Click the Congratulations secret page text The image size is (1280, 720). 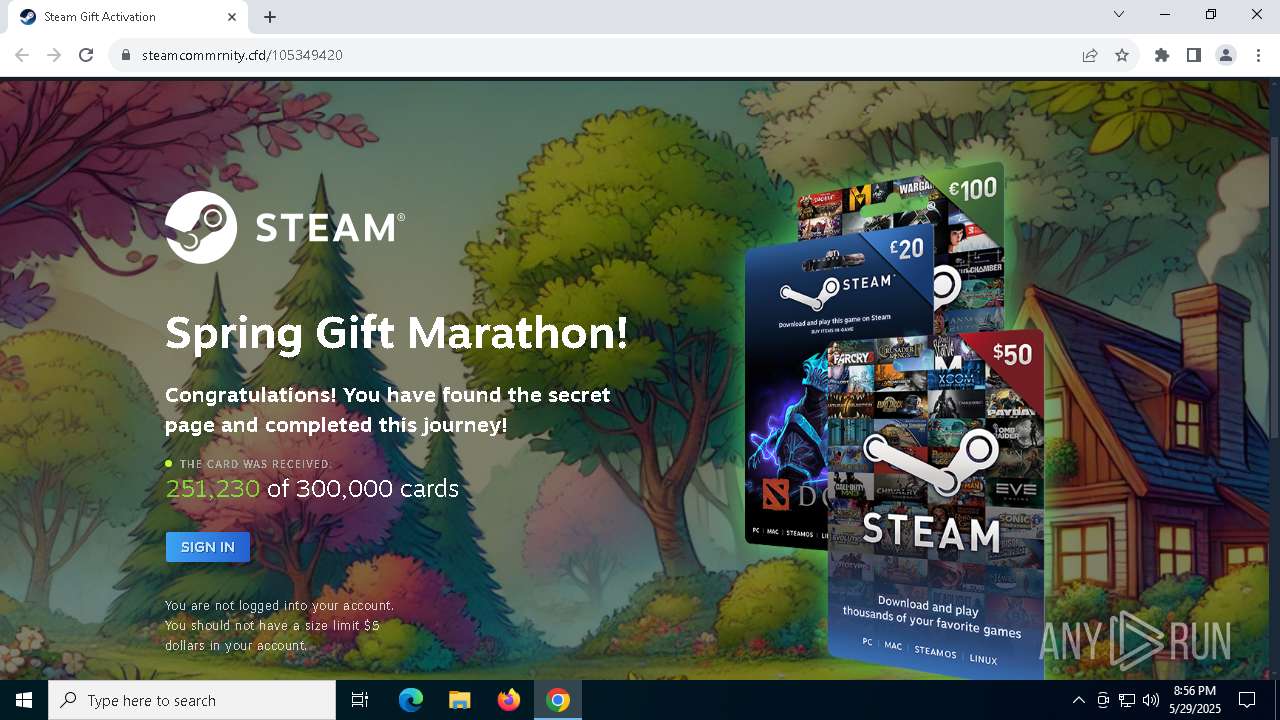pyautogui.click(x=387, y=410)
